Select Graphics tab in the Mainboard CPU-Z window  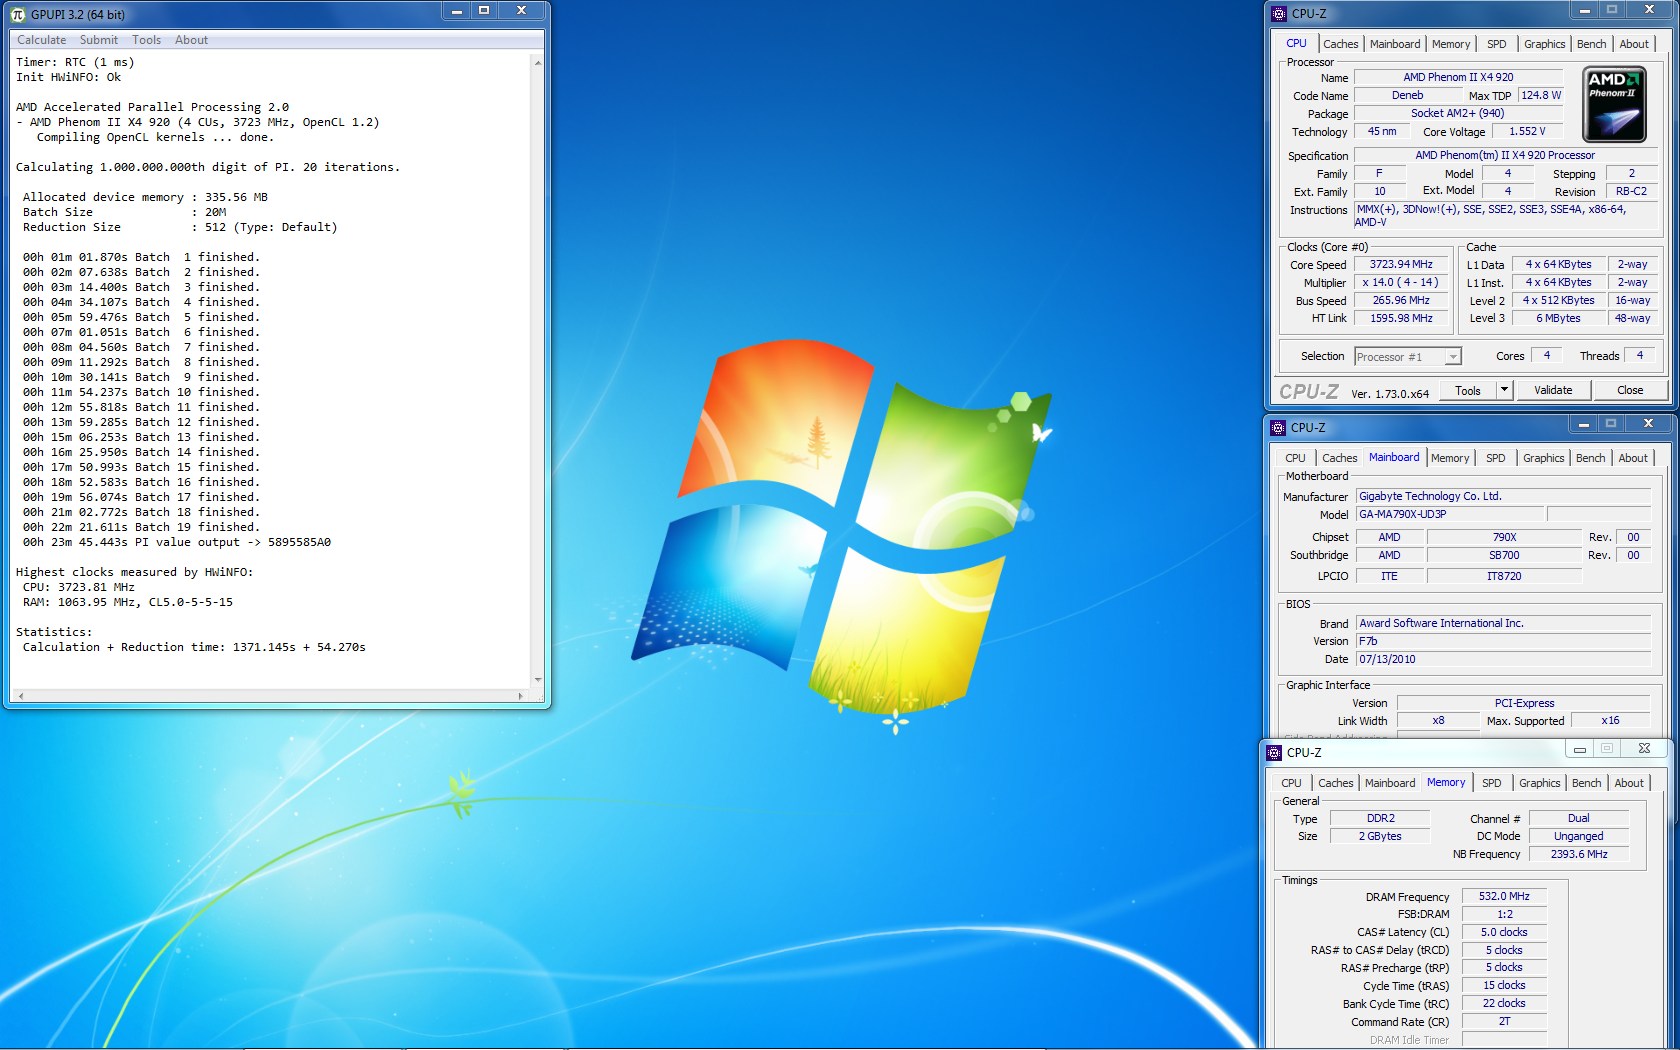(x=1543, y=458)
